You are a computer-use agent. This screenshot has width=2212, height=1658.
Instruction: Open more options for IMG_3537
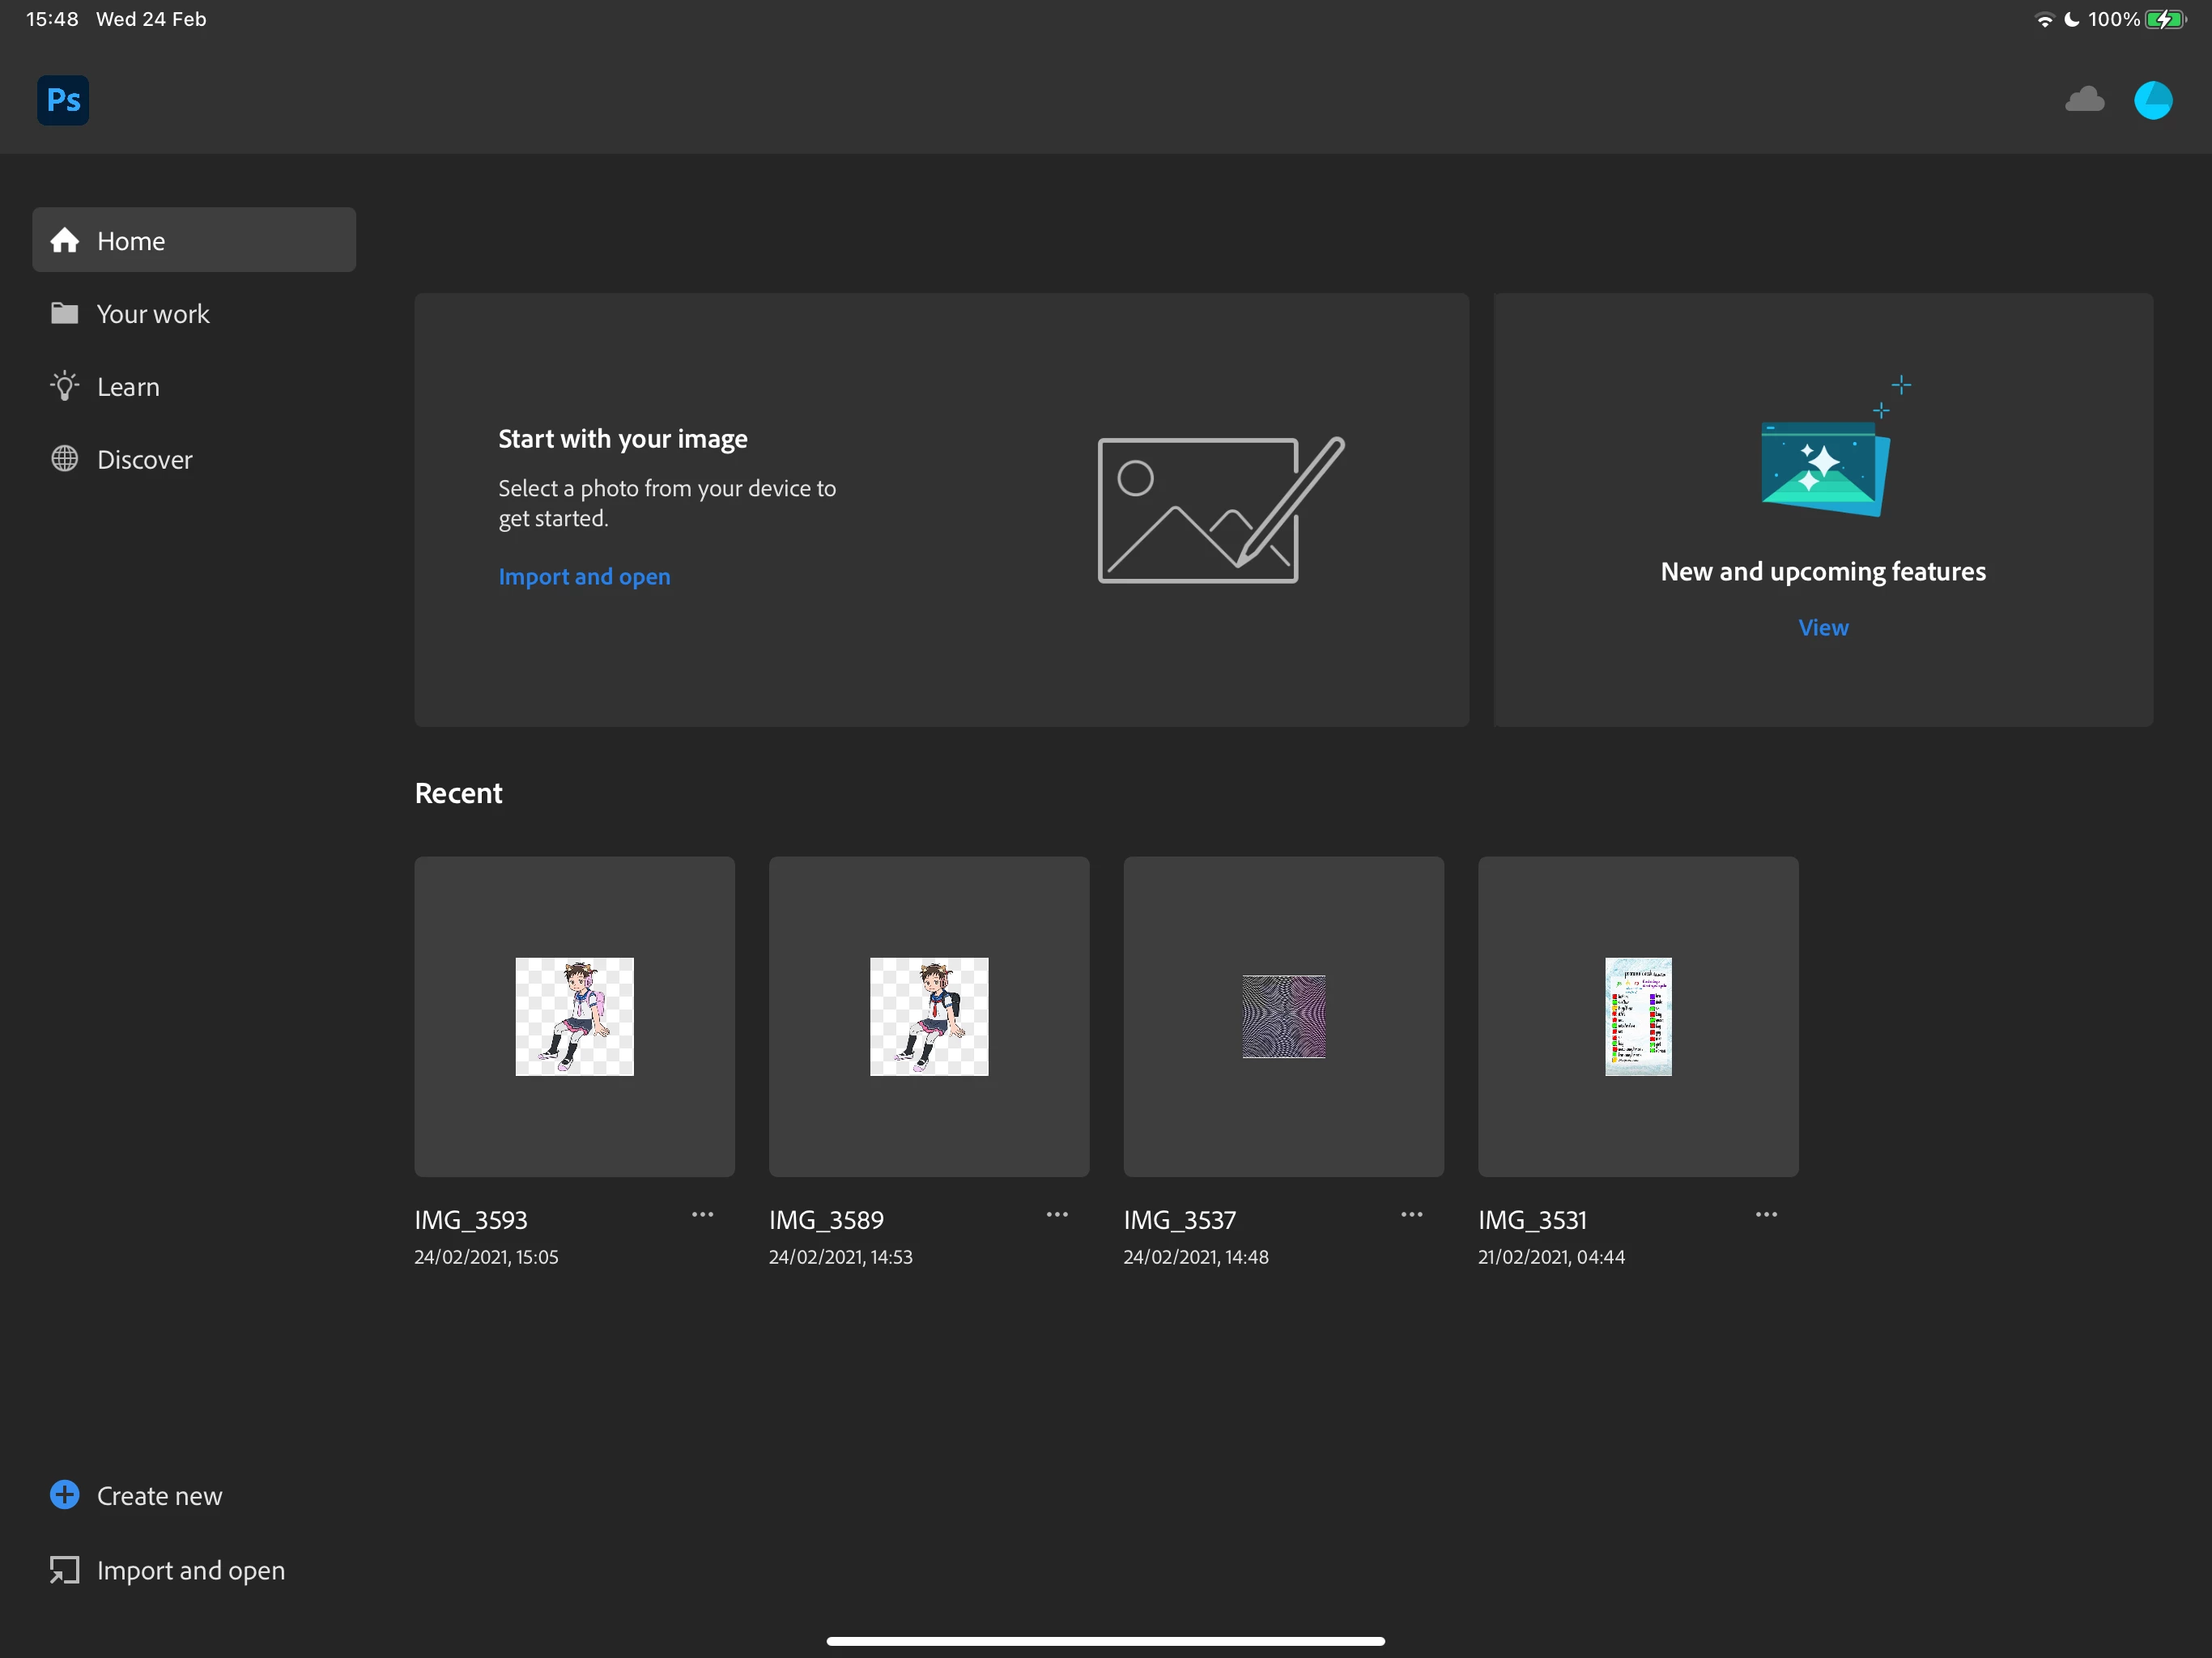1412,1215
